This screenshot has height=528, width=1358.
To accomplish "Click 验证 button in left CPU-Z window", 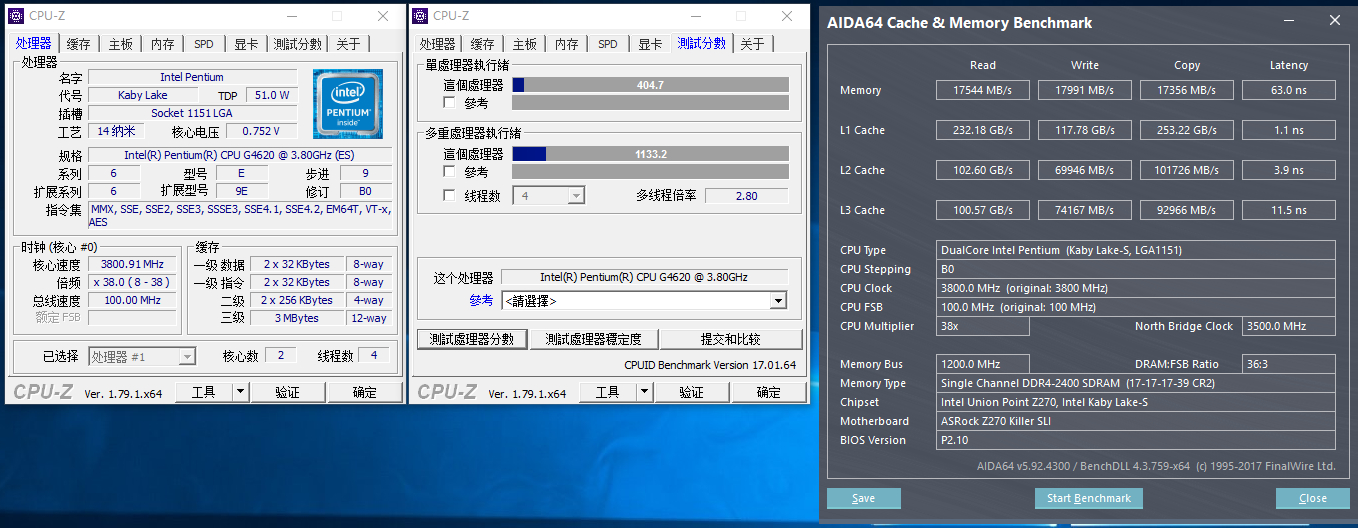I will pos(288,392).
